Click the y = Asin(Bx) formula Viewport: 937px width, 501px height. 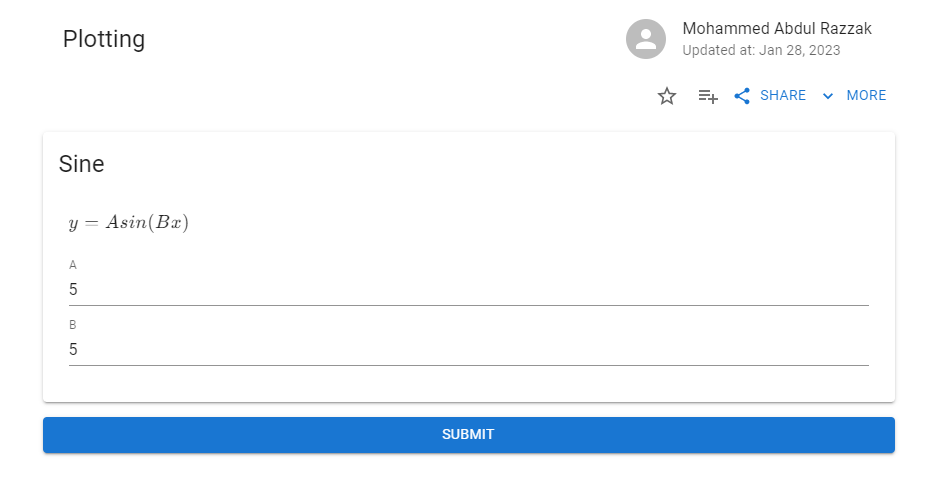click(x=128, y=222)
